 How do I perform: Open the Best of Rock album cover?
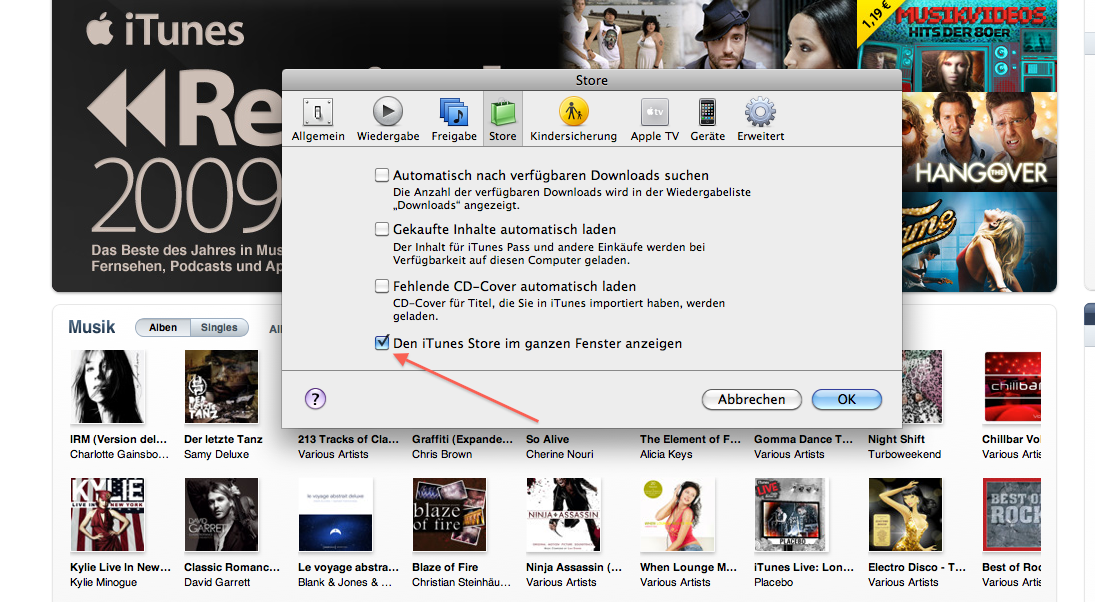(1012, 515)
